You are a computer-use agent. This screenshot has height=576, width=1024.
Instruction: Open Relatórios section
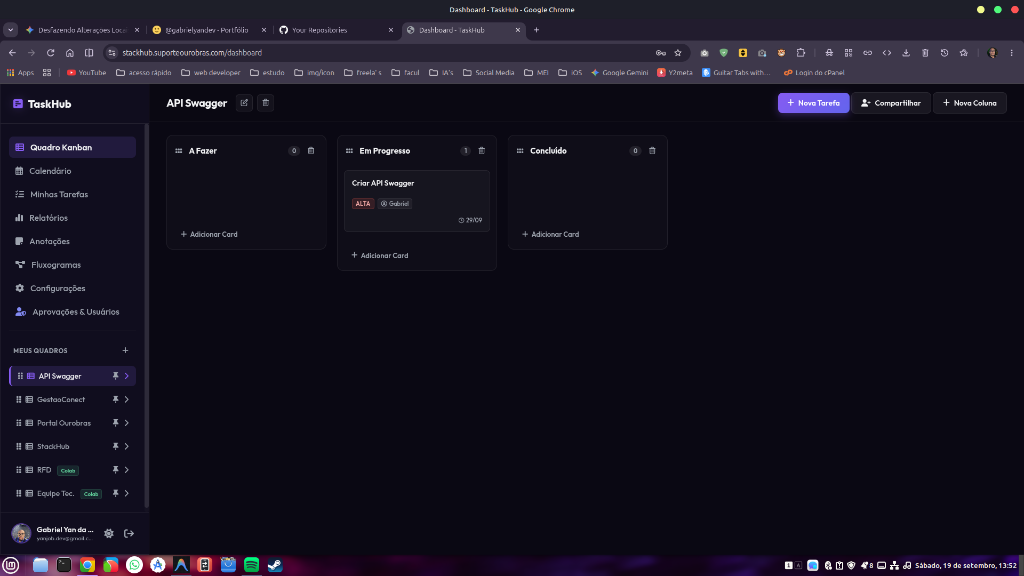tap(72, 218)
